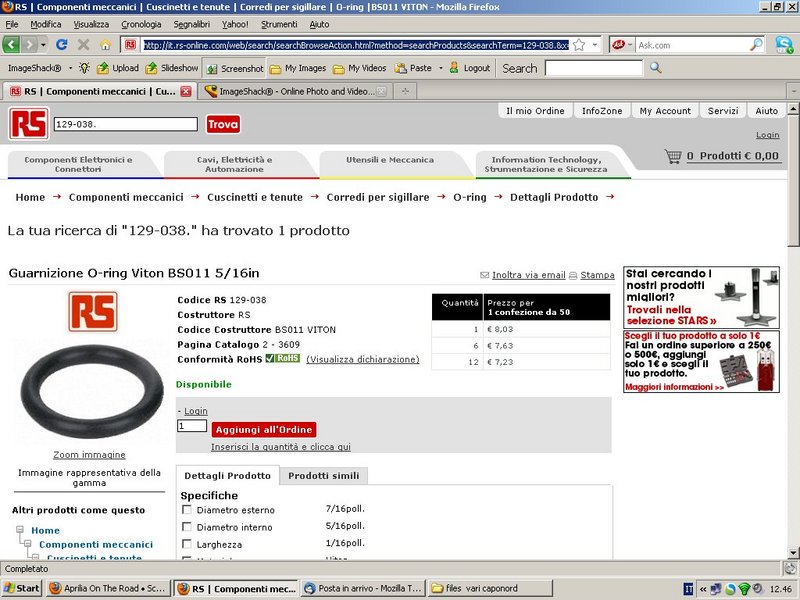Click the Stop loading X icon
Image resolution: width=800 pixels, height=600 pixels.
84,45
